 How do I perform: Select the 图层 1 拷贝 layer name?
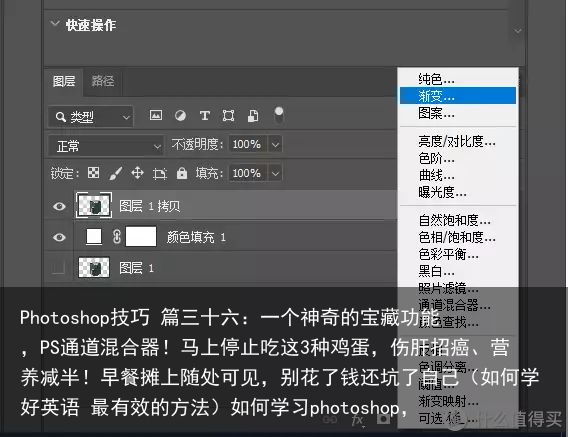point(150,206)
